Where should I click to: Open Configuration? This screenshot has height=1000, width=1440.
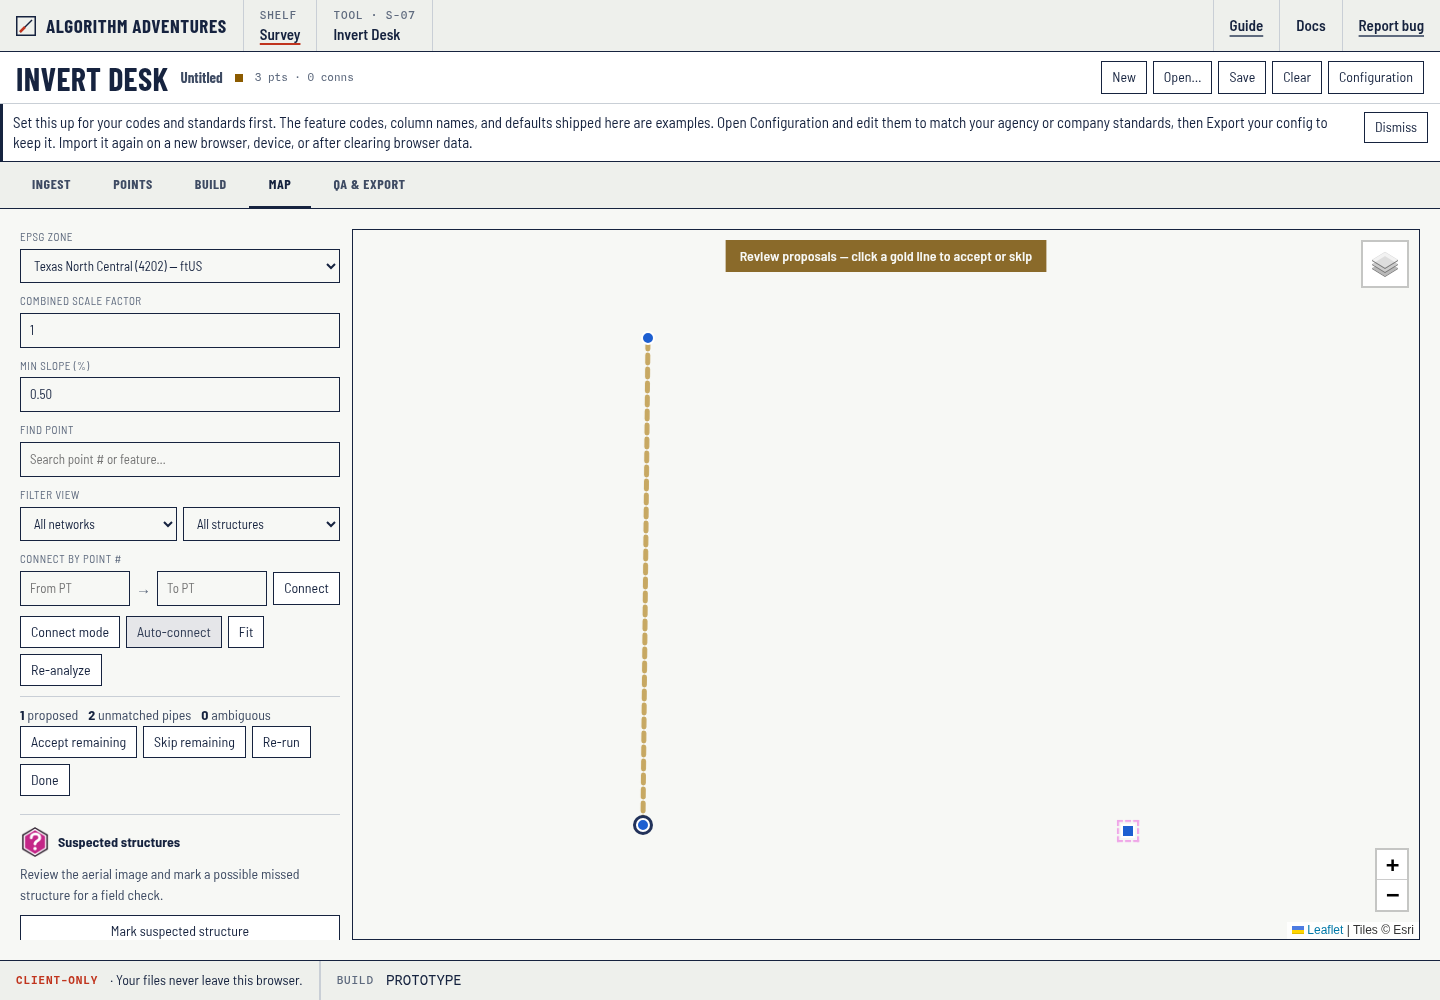[x=1376, y=77]
